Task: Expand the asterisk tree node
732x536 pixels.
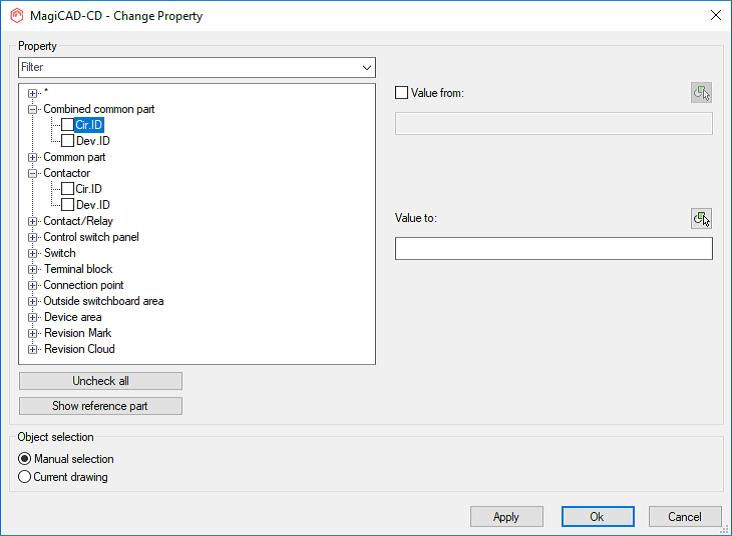Action: (32, 93)
